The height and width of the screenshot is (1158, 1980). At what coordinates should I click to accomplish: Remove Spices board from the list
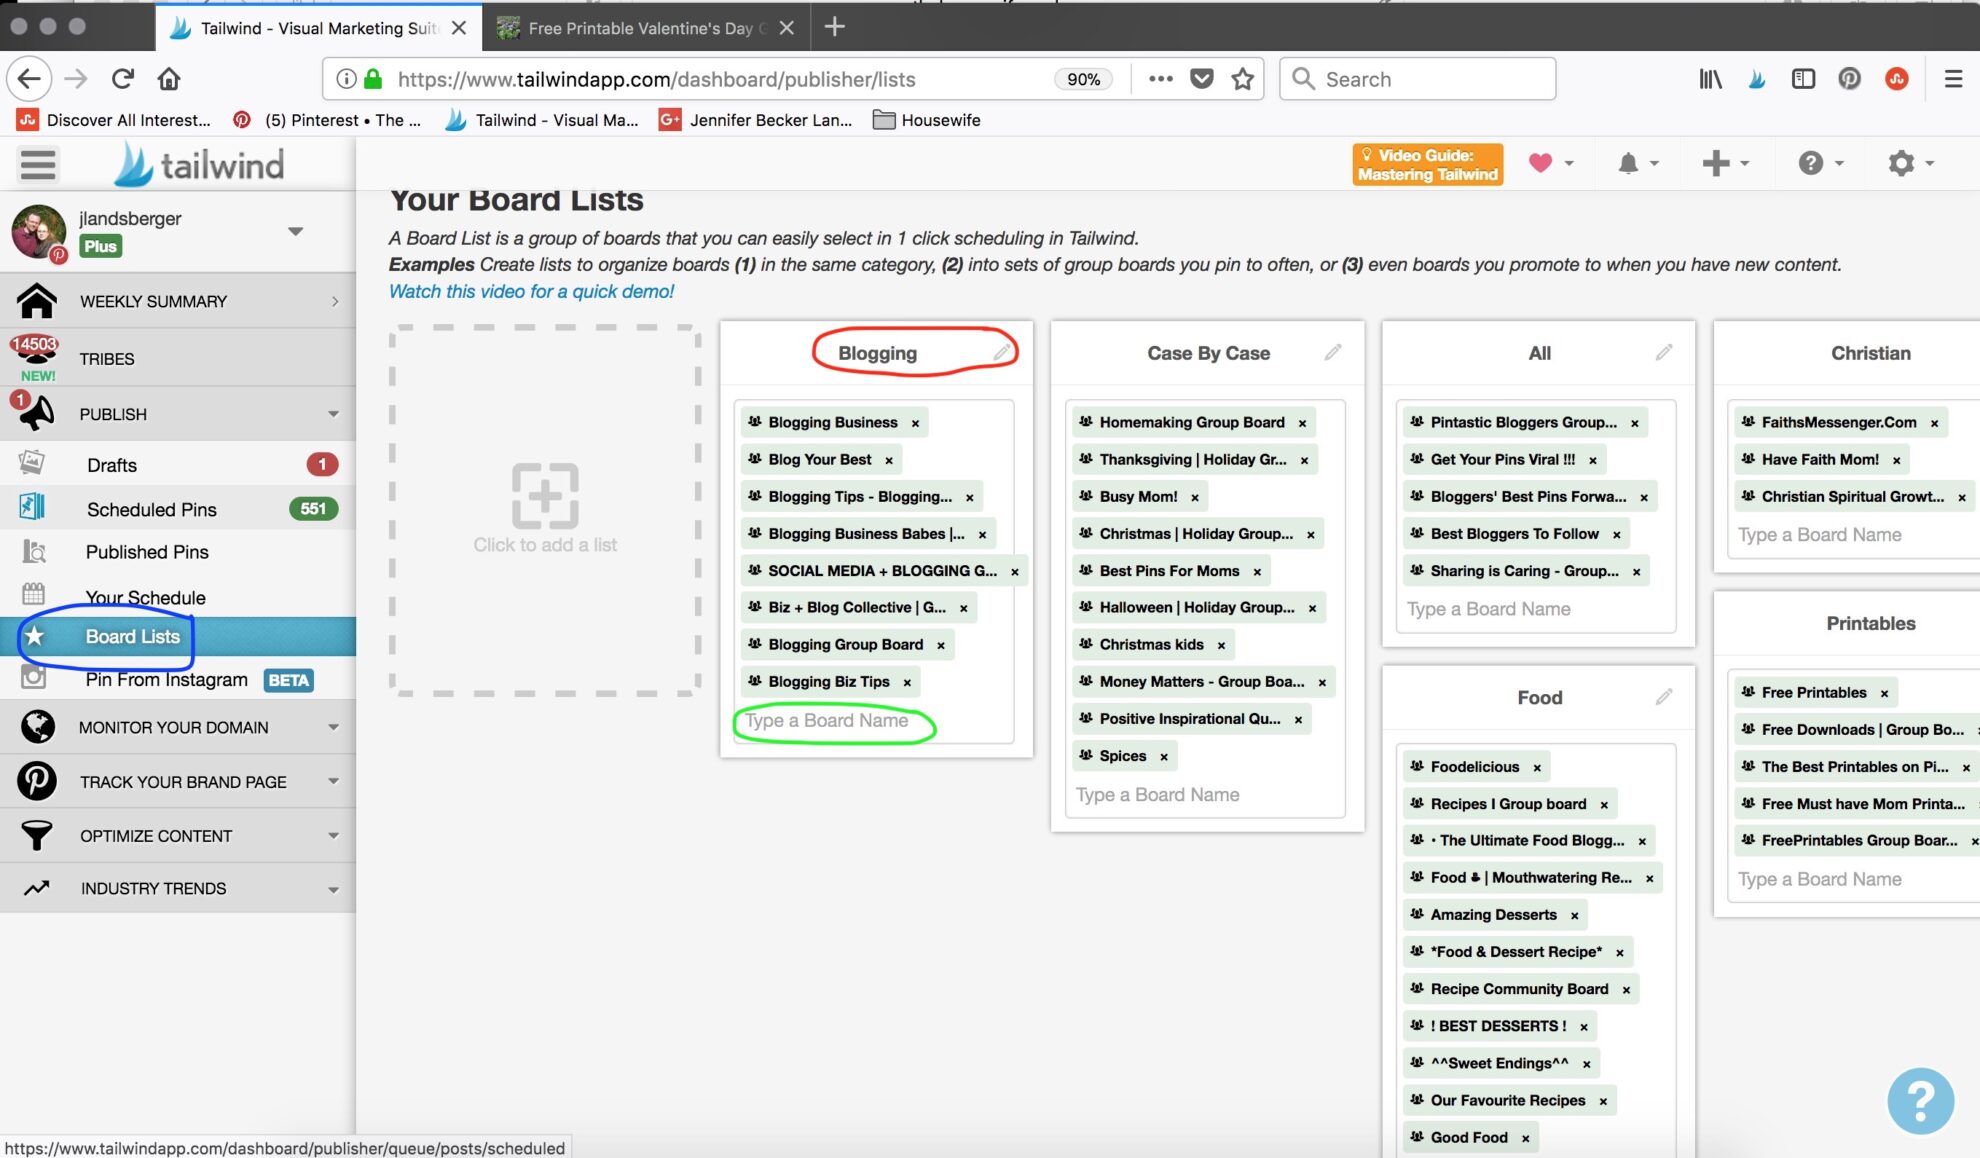click(x=1164, y=757)
